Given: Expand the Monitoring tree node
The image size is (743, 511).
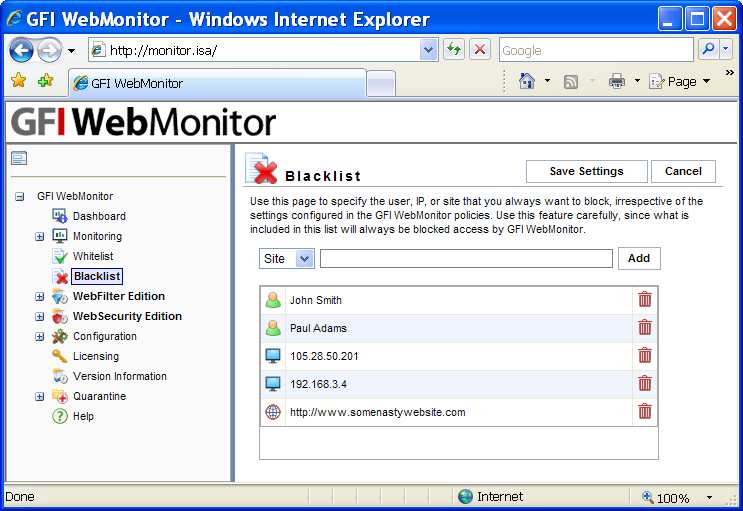Looking at the screenshot, I should [x=39, y=236].
